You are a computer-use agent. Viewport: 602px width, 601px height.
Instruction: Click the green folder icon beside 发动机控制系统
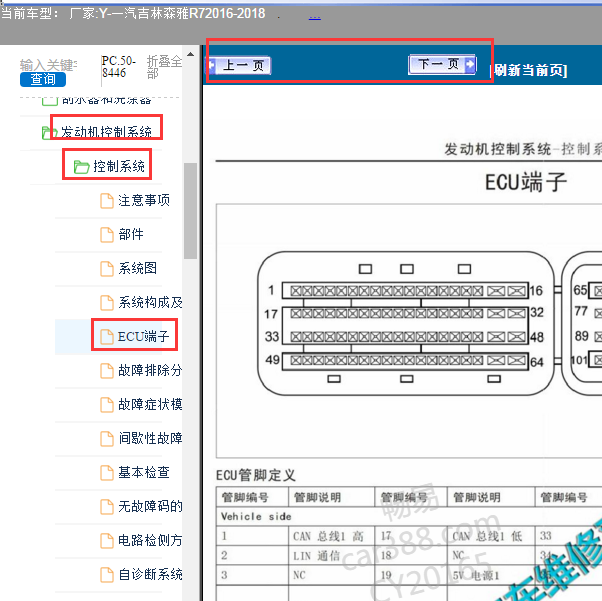pyautogui.click(x=49, y=133)
